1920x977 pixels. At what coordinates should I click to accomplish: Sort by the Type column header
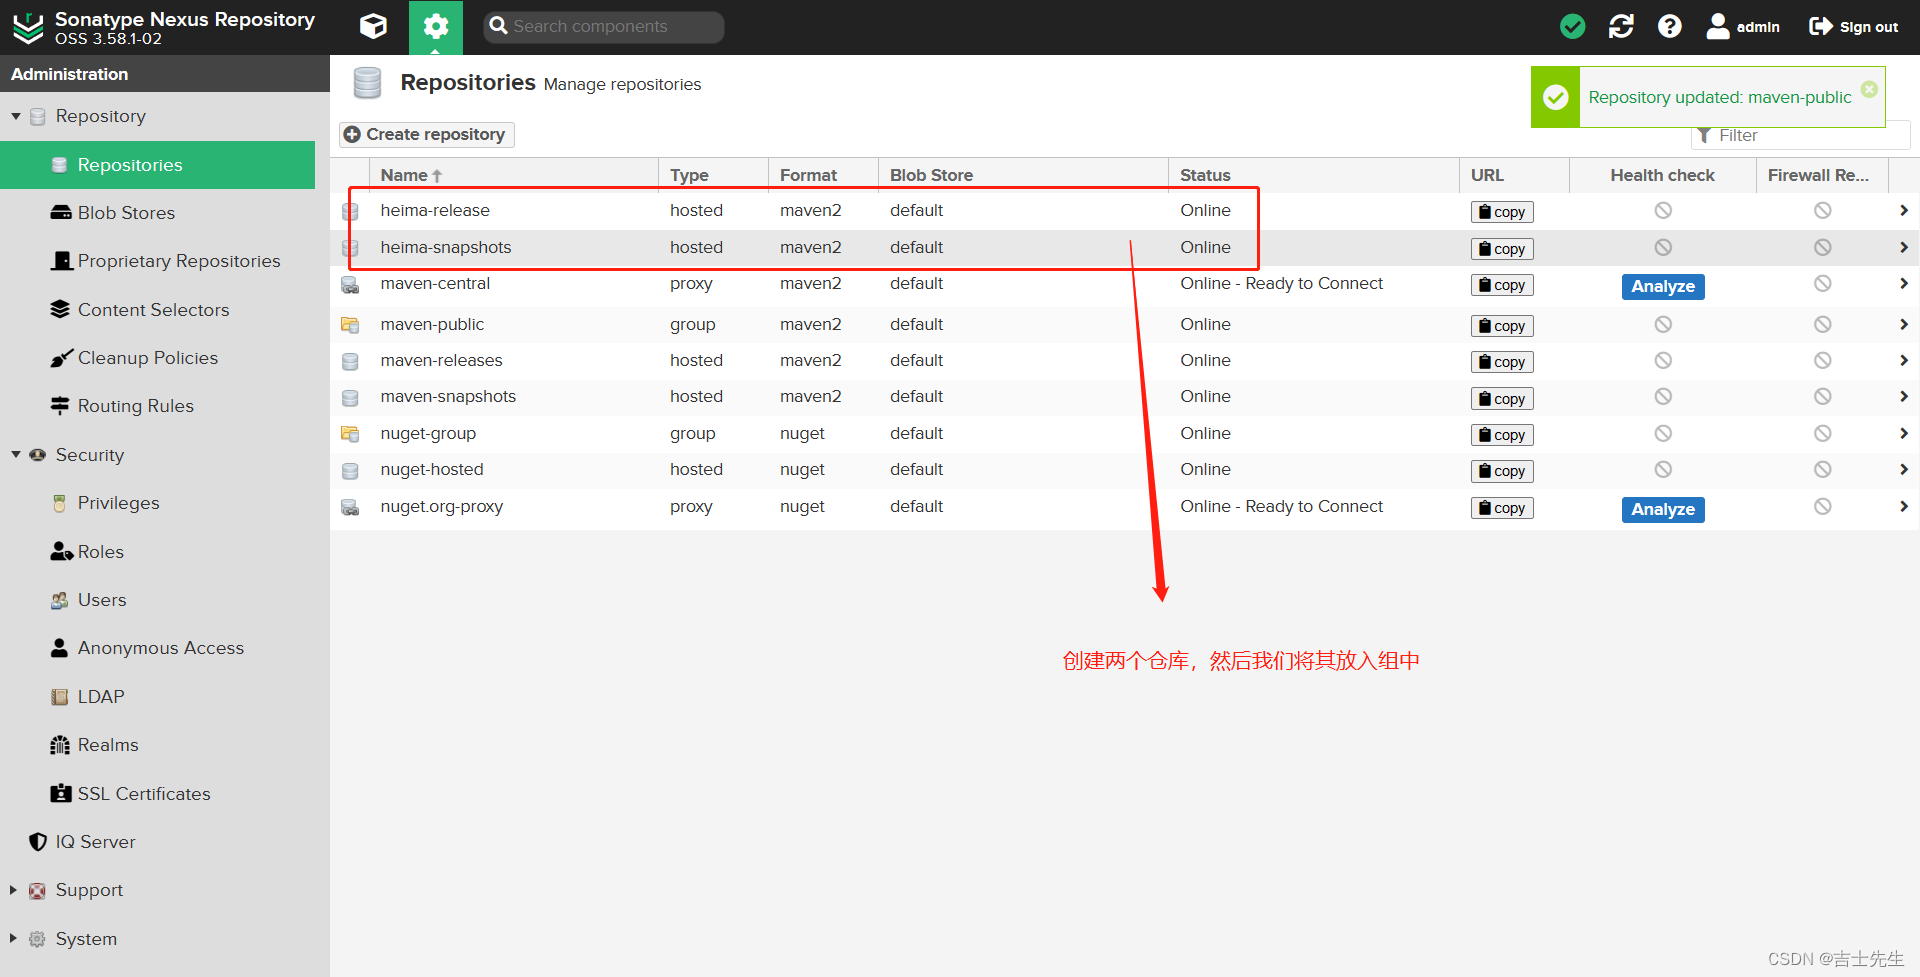click(x=713, y=175)
